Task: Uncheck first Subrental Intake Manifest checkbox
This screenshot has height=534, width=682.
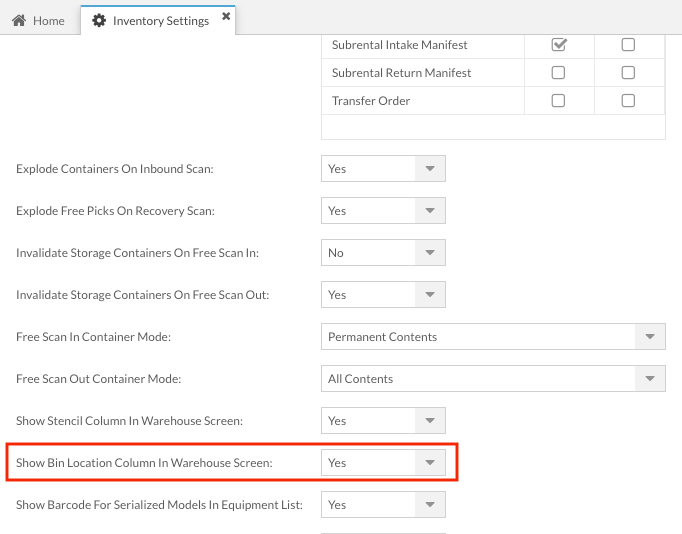Action: coord(559,45)
